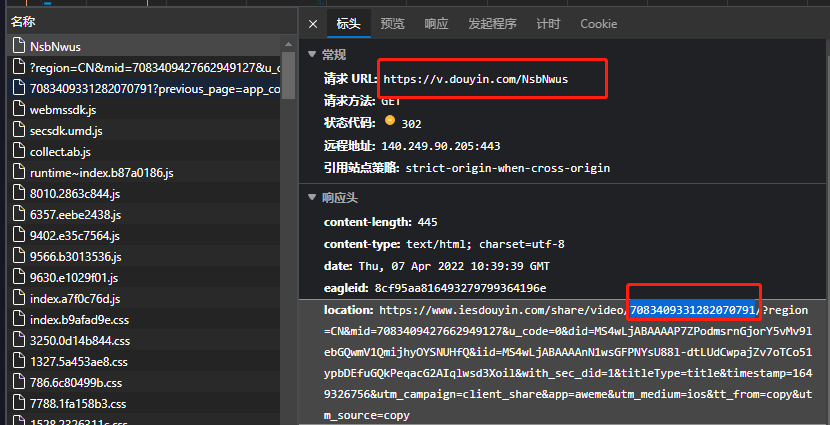Click the file icon beside secsdk.umd.js
The width and height of the screenshot is (830, 425).
pos(19,130)
